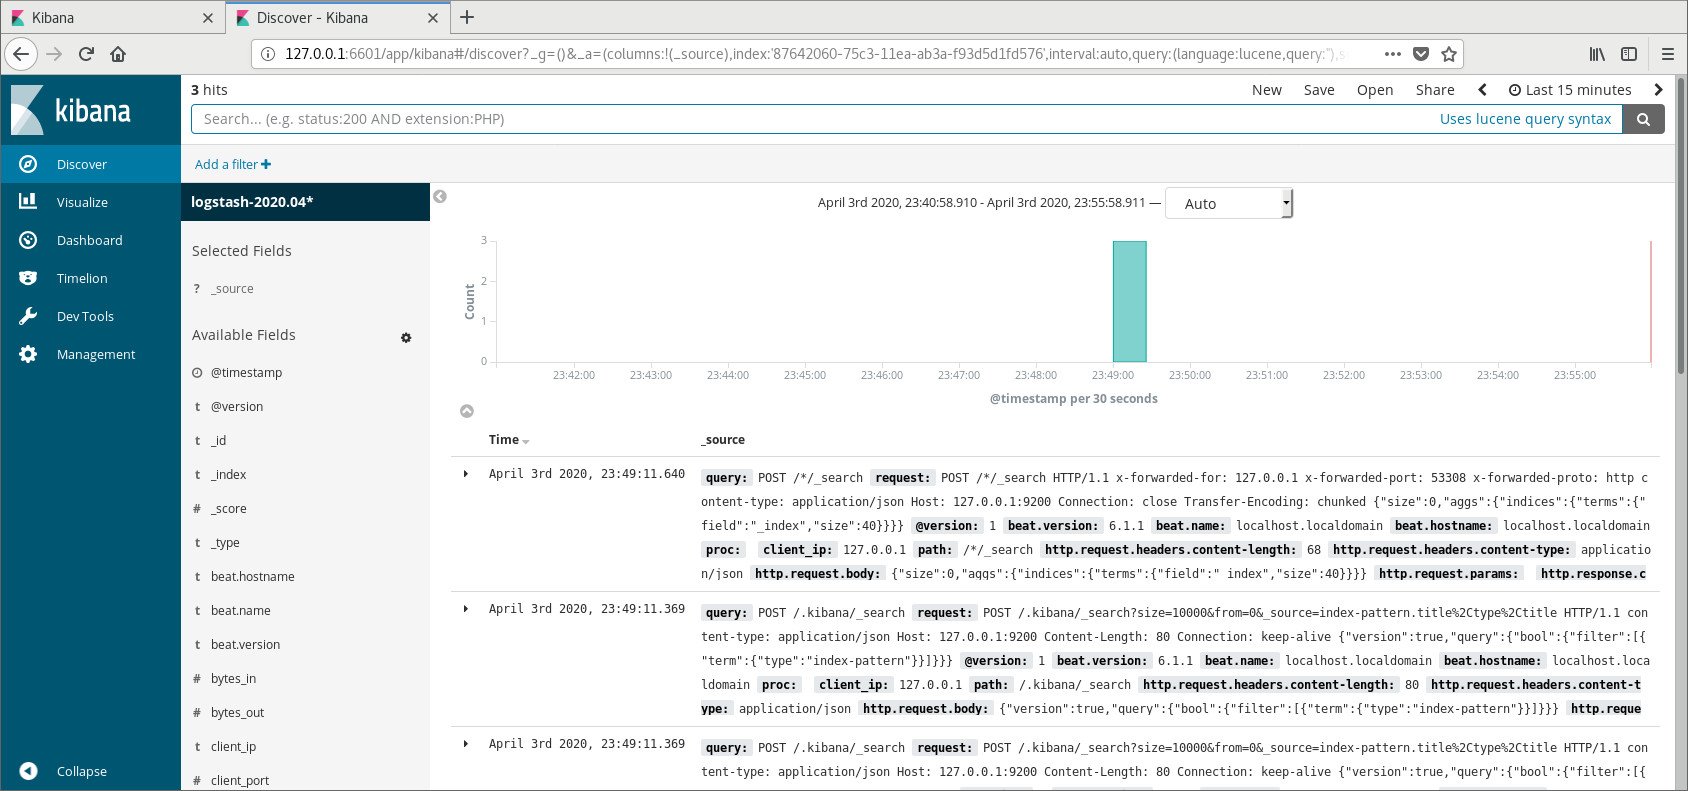This screenshot has height=791, width=1688.
Task: Select the _id field
Action: tap(218, 441)
